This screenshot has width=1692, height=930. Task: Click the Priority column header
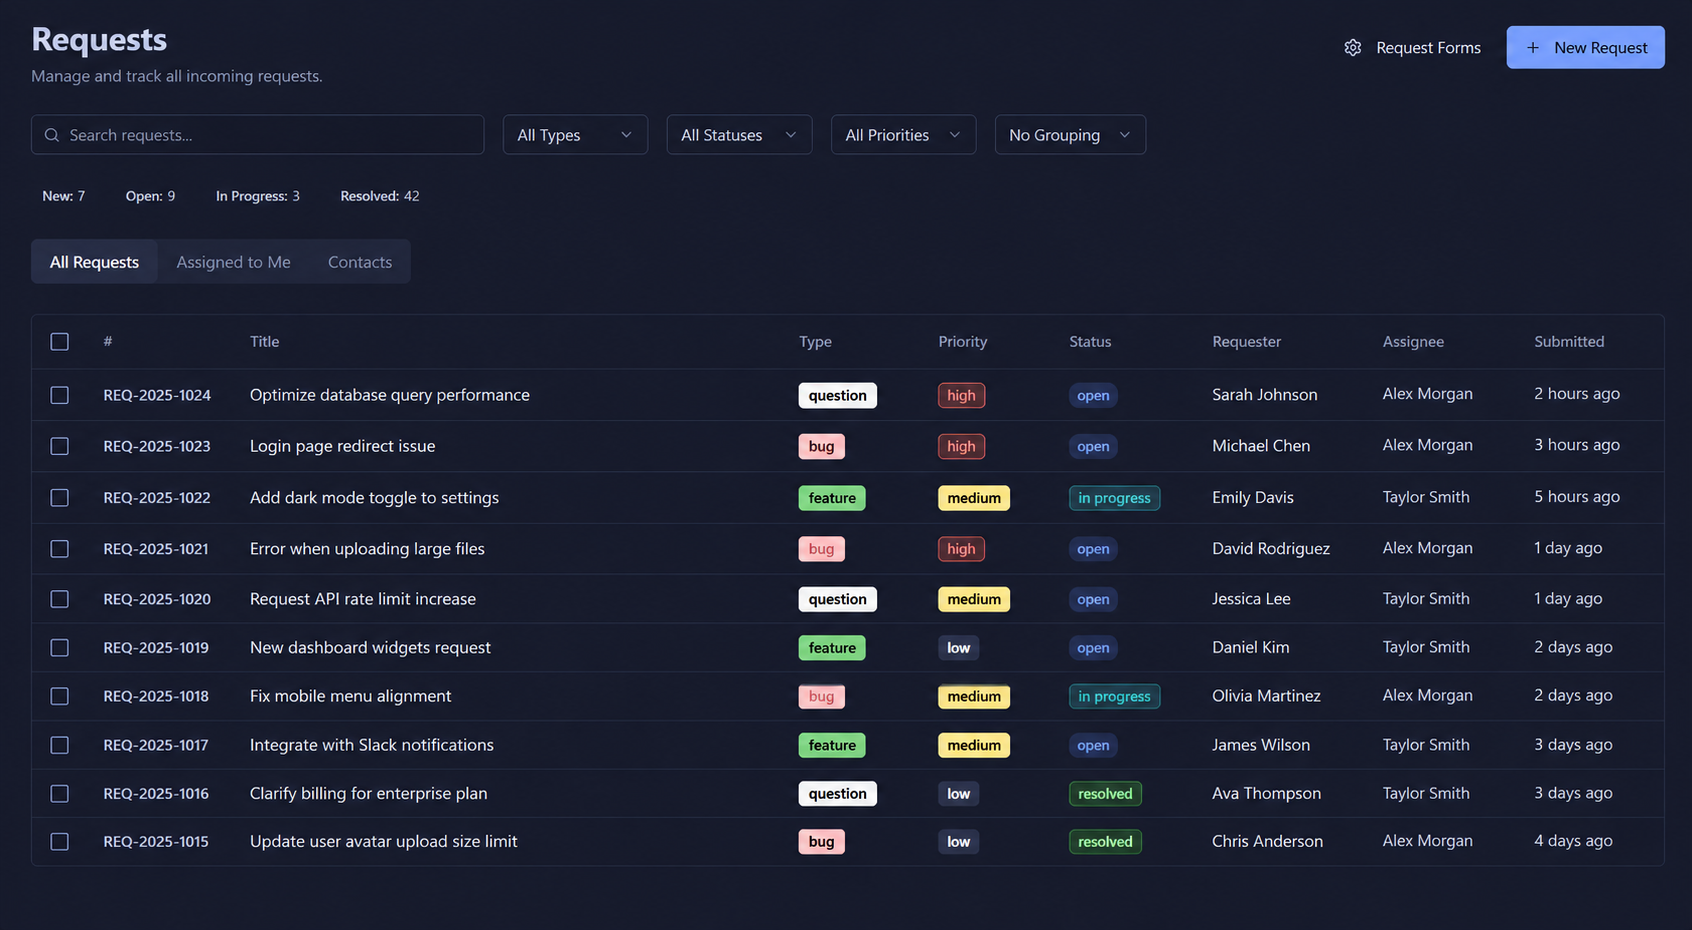point(963,342)
